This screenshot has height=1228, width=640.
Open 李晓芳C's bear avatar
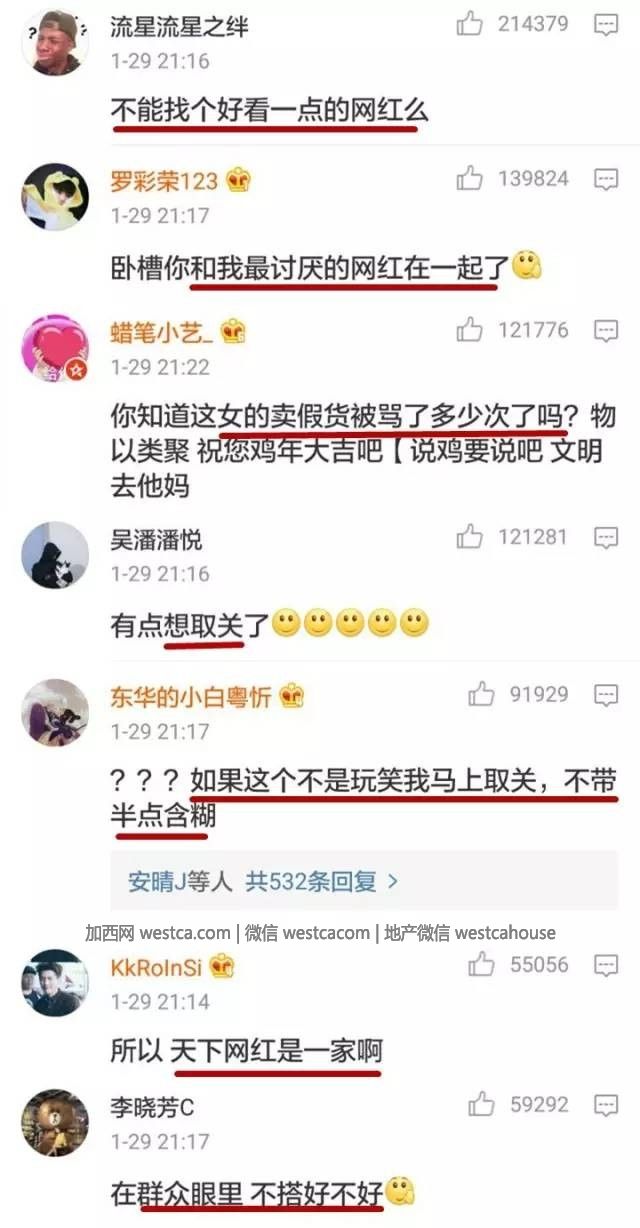(55, 1122)
